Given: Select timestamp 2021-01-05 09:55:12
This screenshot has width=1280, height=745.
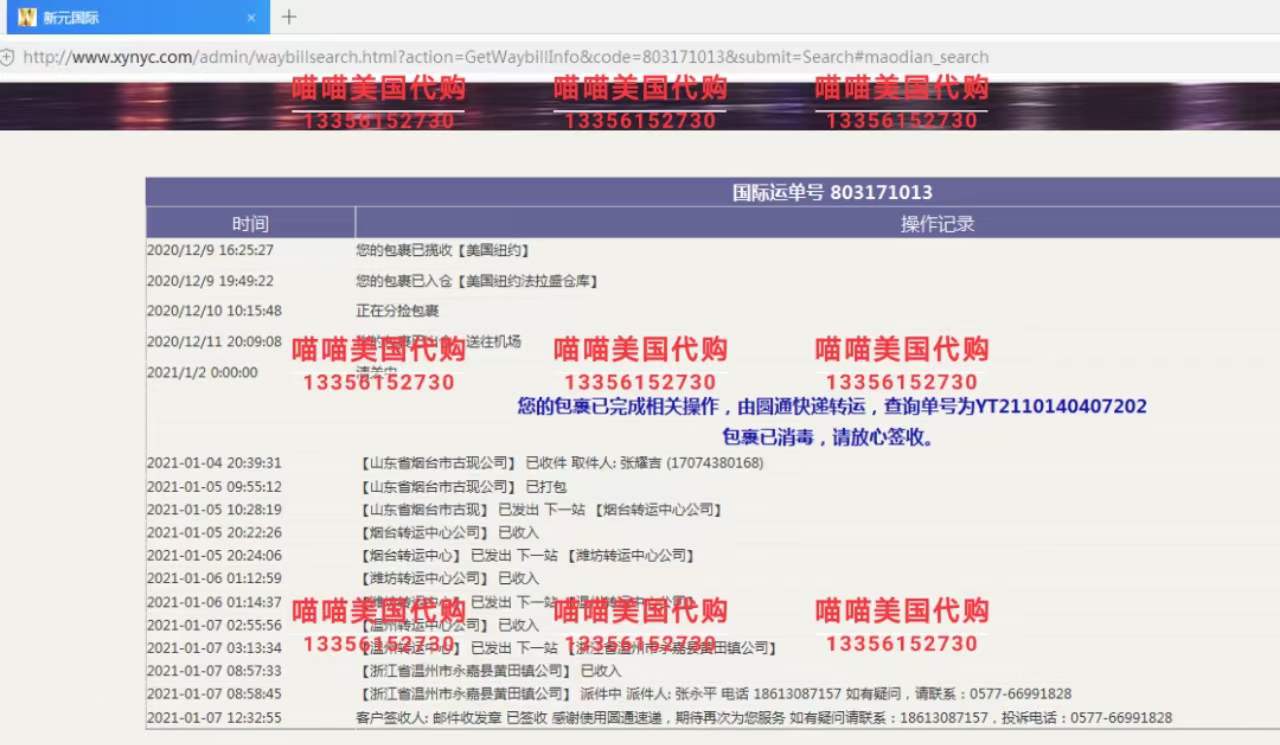Looking at the screenshot, I should pos(214,487).
